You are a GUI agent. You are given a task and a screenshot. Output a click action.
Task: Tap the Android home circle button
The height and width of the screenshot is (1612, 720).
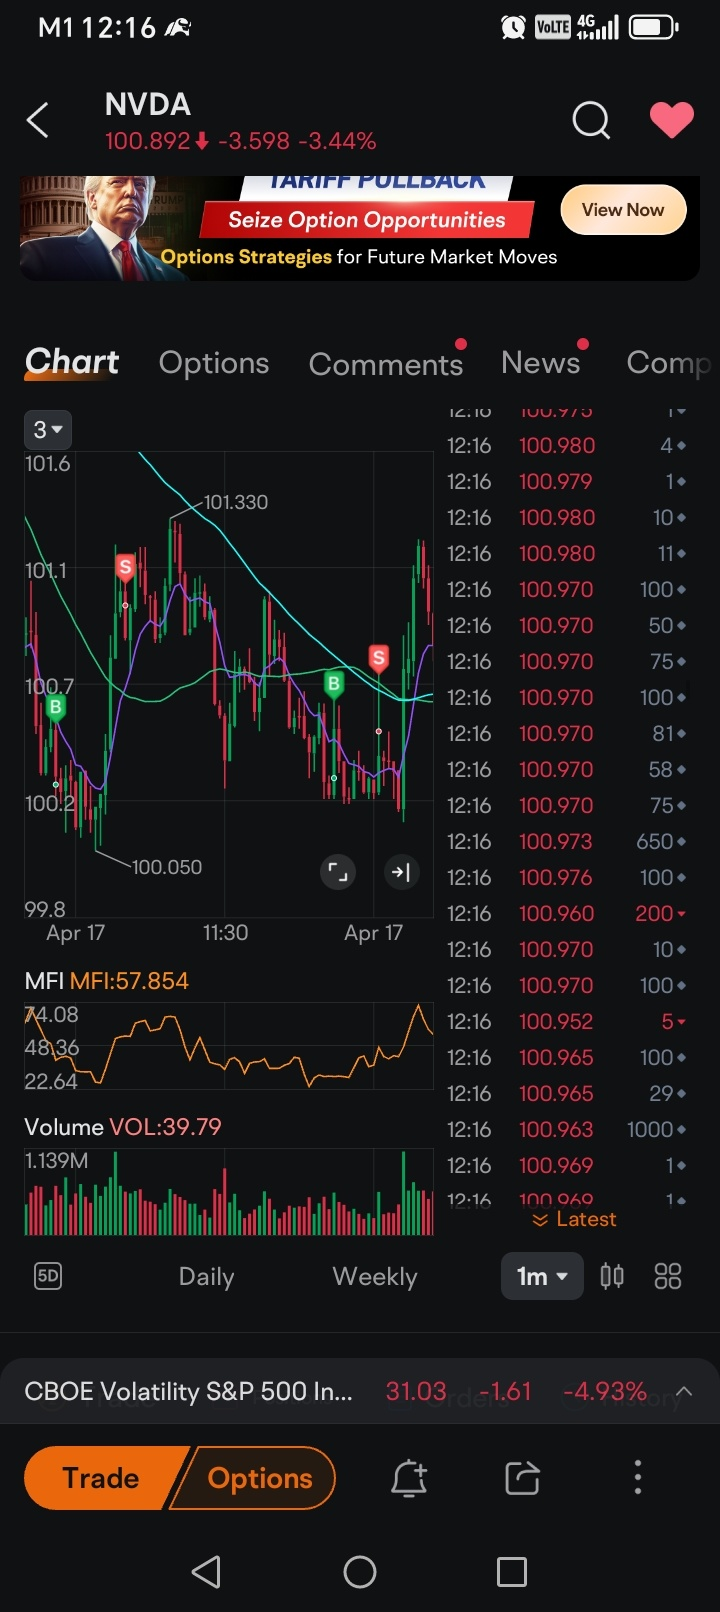[360, 1572]
